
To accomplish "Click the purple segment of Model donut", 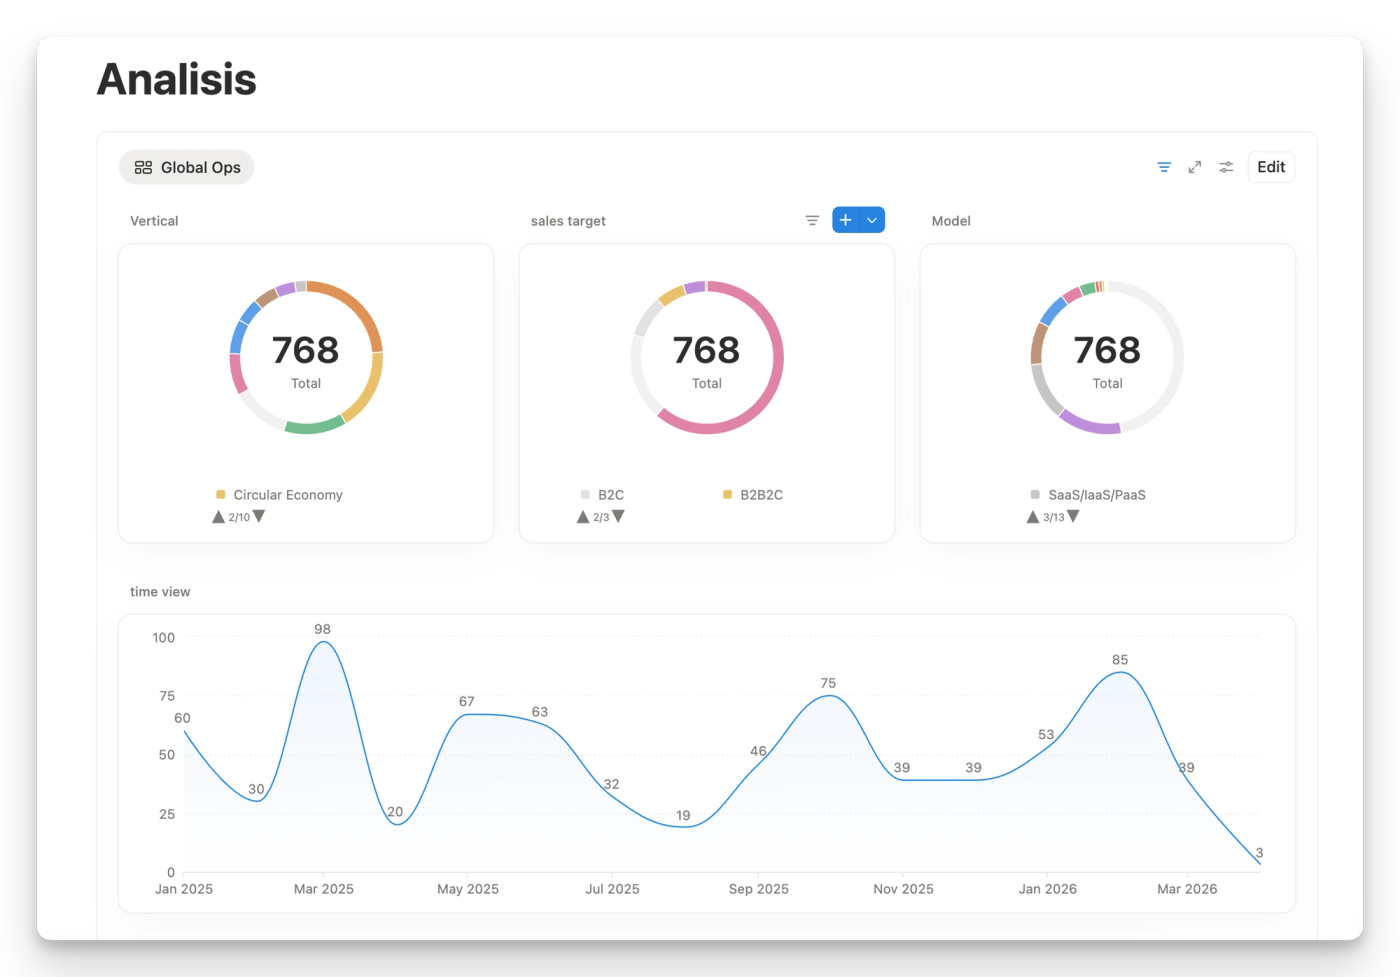I will point(1089,424).
